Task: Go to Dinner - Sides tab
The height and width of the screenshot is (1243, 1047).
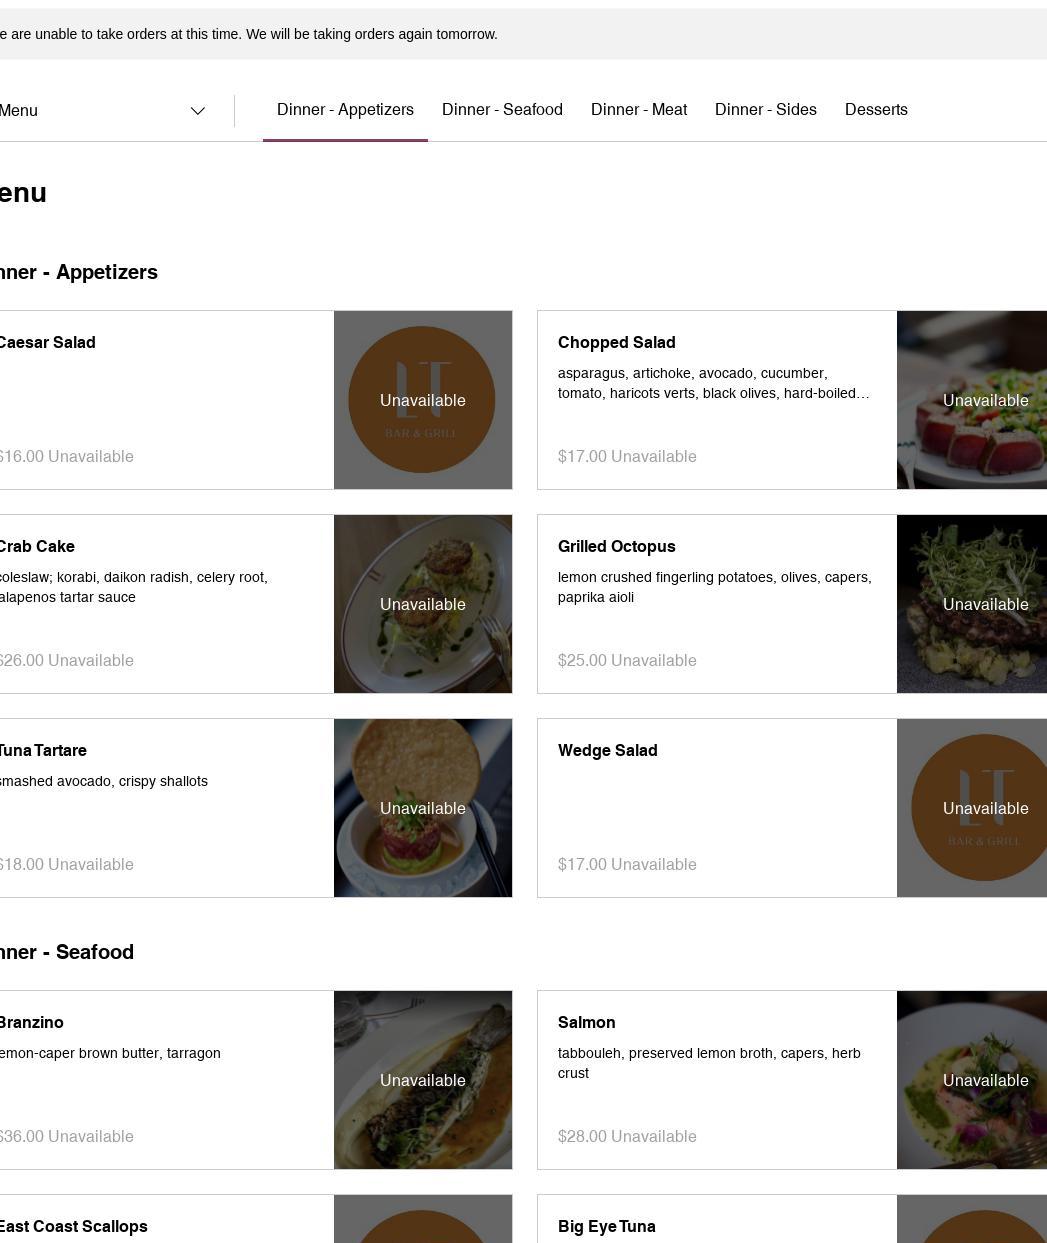Action: point(766,110)
